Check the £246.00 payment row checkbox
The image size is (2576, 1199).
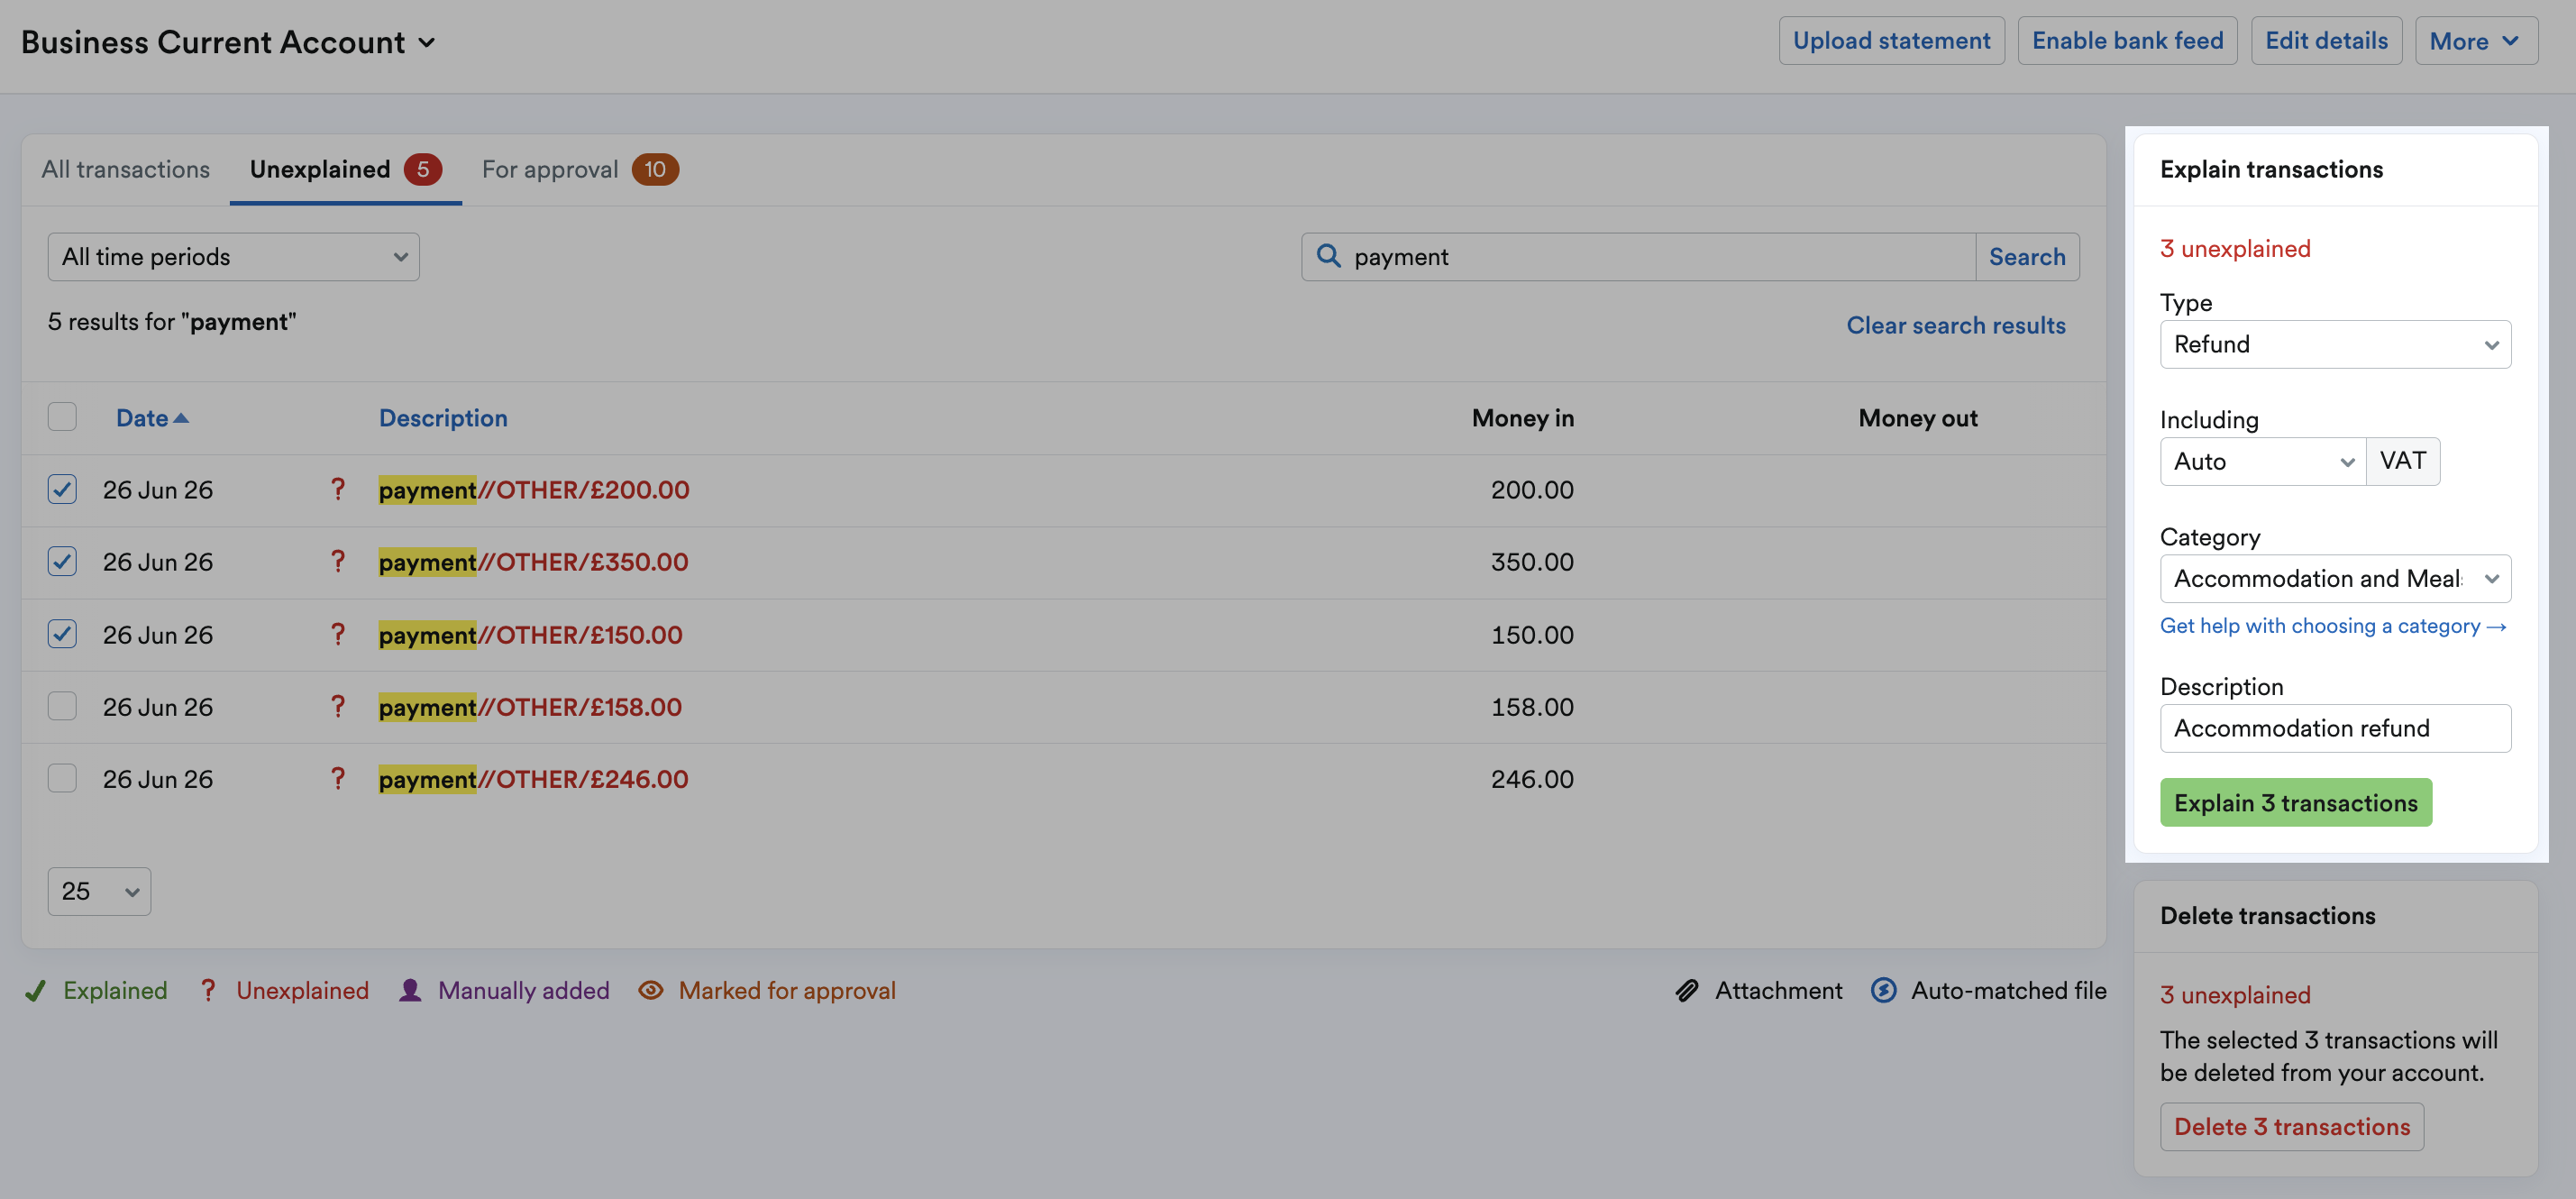pos(62,778)
